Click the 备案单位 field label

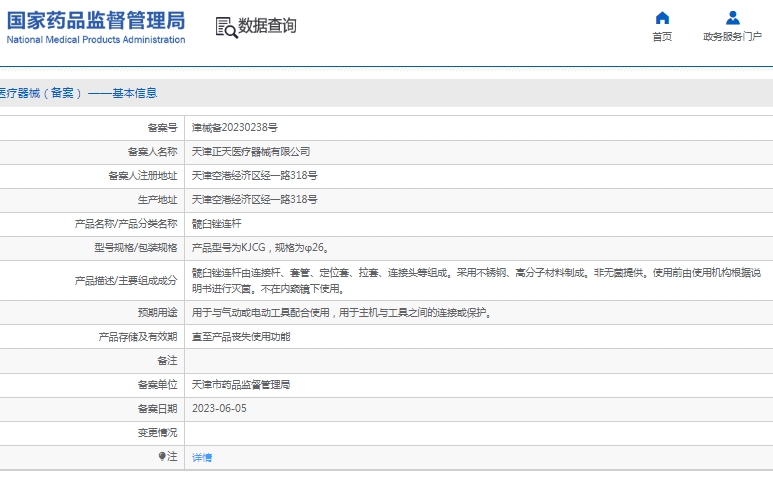click(x=157, y=384)
